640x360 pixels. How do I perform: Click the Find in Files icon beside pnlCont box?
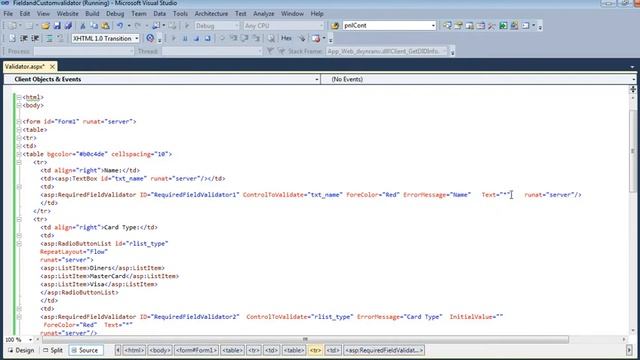point(335,26)
